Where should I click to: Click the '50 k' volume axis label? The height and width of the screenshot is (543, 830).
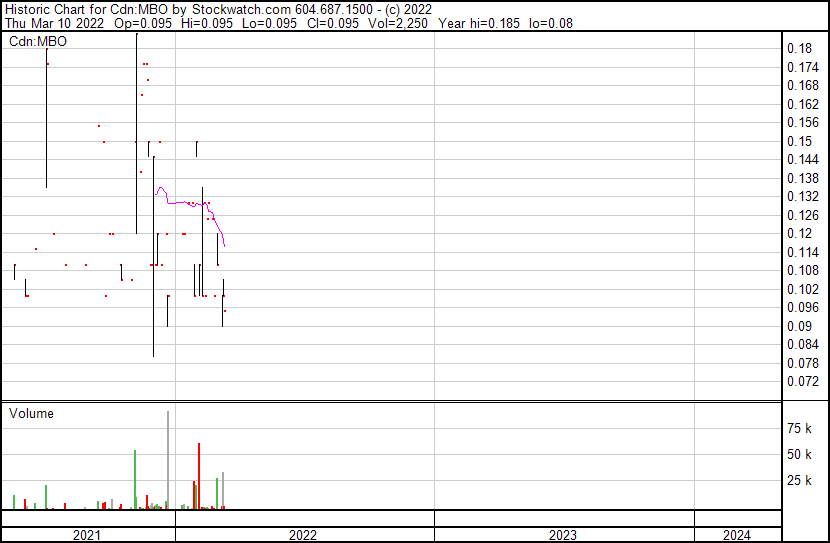click(799, 454)
